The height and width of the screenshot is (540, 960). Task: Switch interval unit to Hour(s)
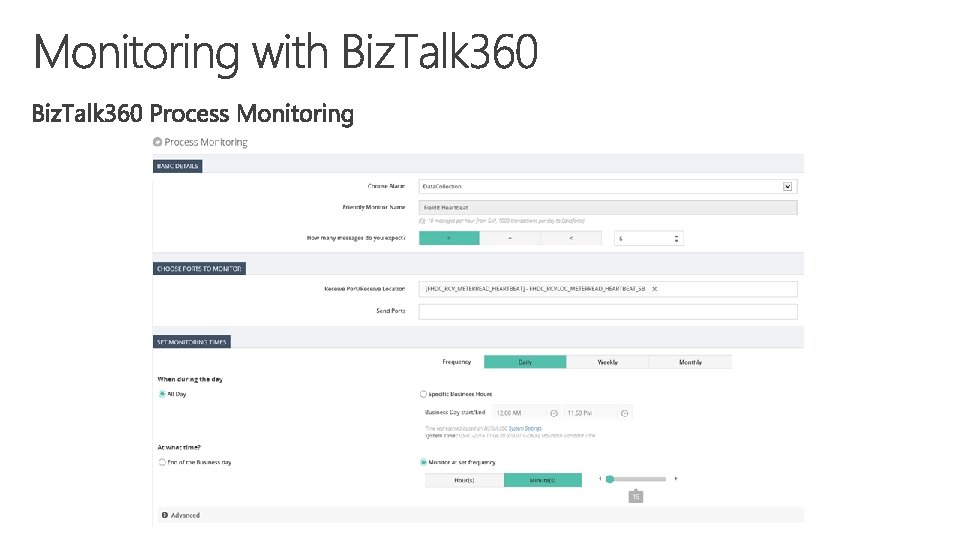point(465,480)
